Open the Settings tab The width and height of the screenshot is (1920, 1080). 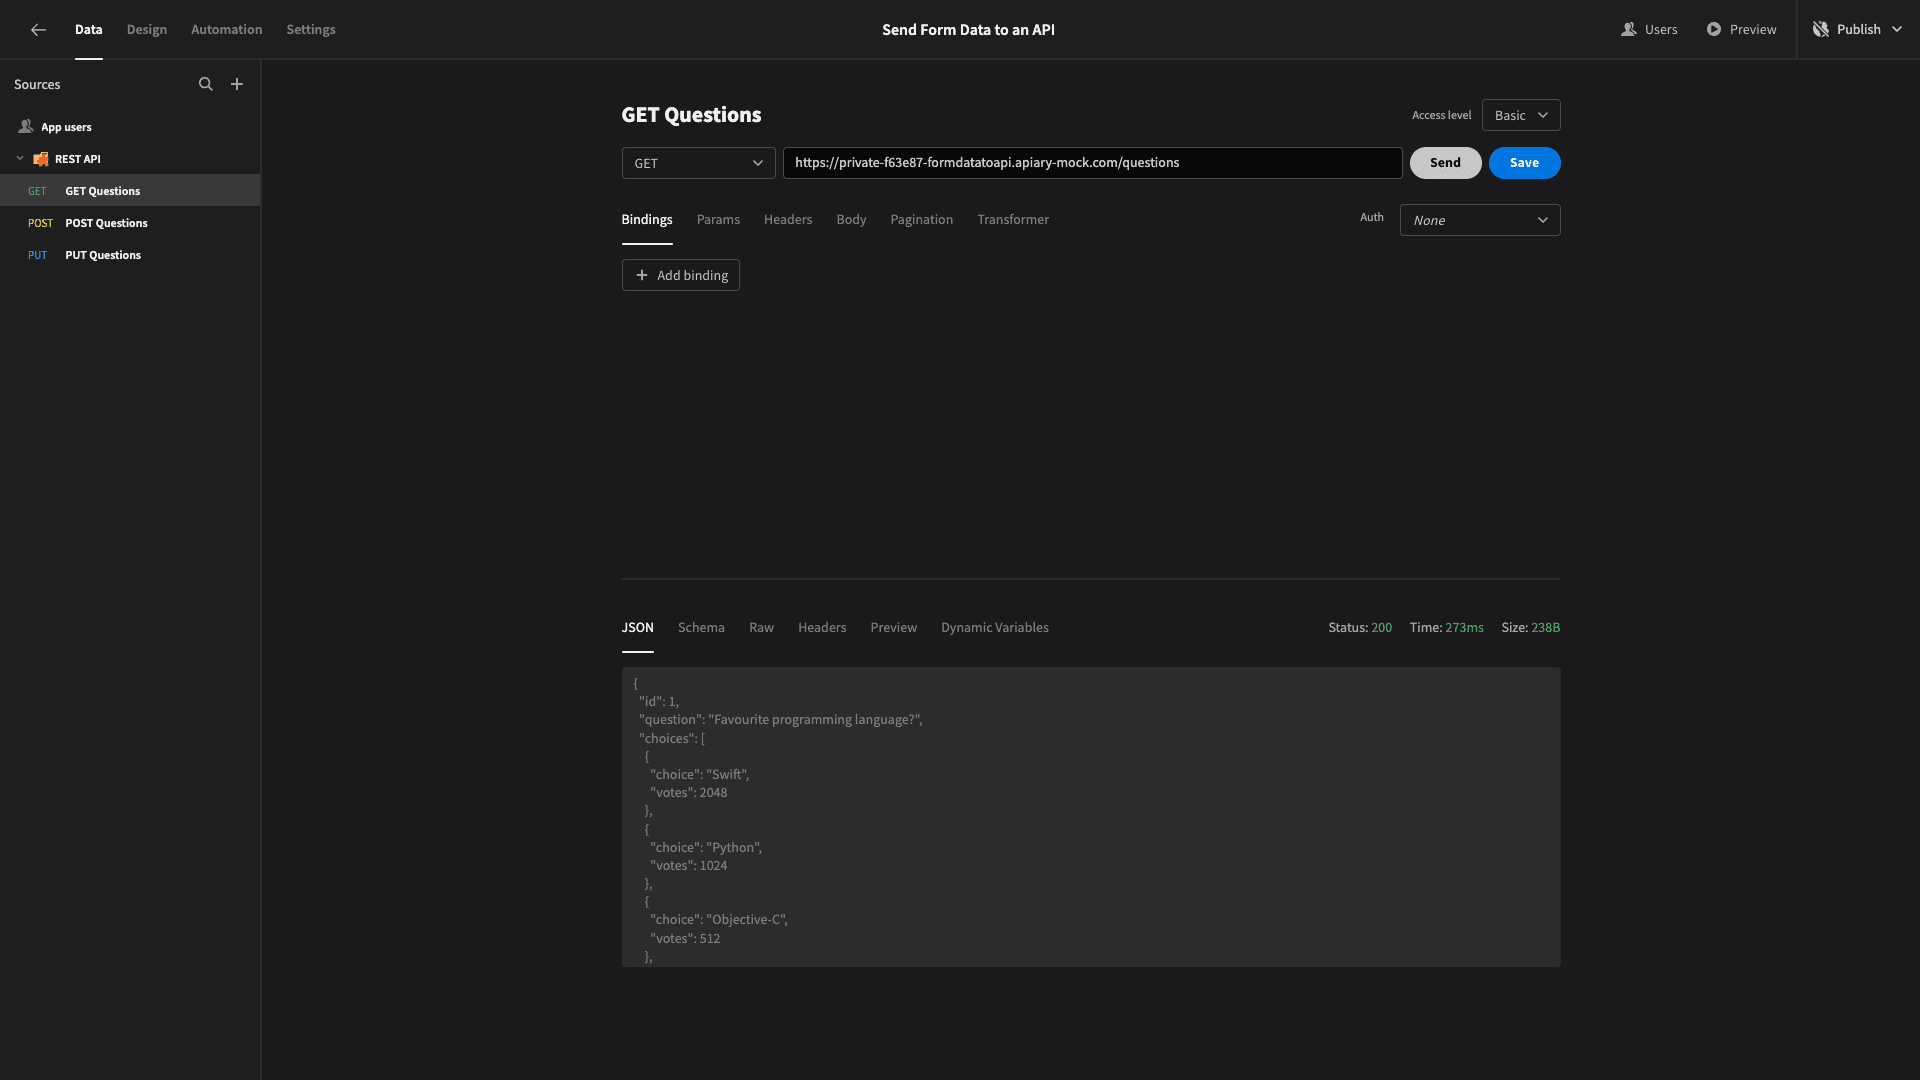pos(311,30)
